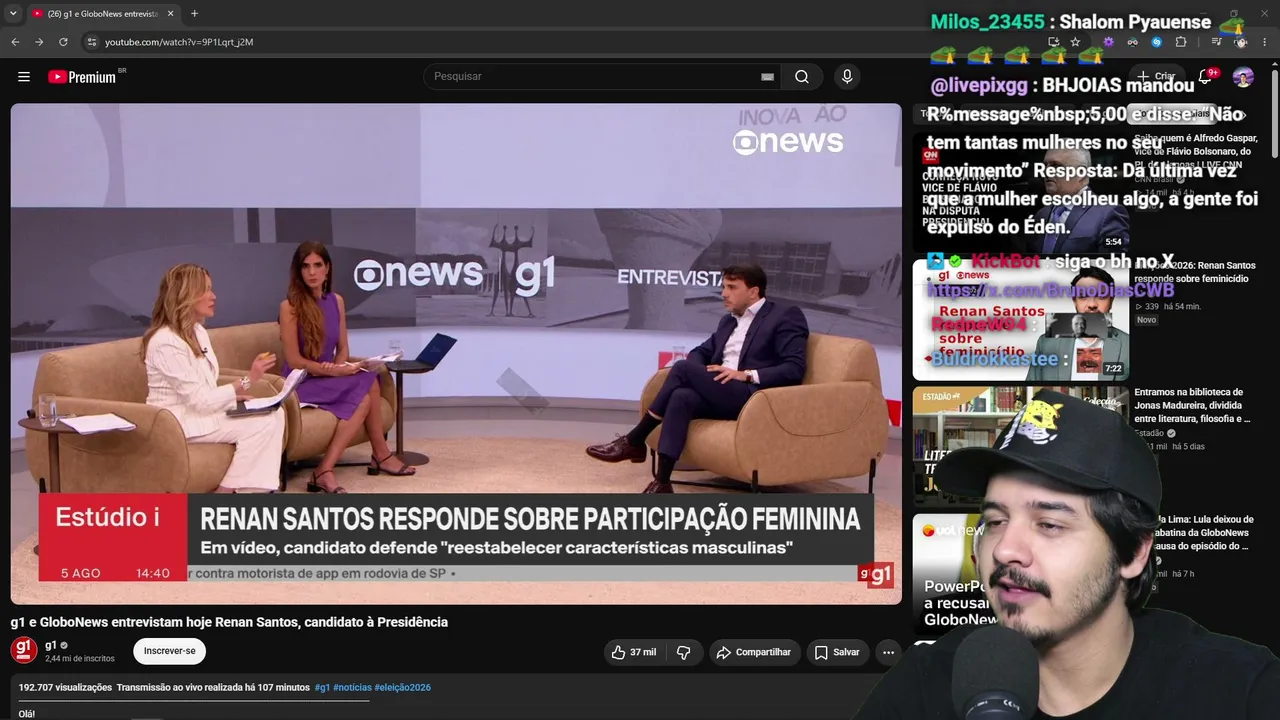The height and width of the screenshot is (720, 1280).
Task: Click the browser address bar URL
Action: [179, 42]
